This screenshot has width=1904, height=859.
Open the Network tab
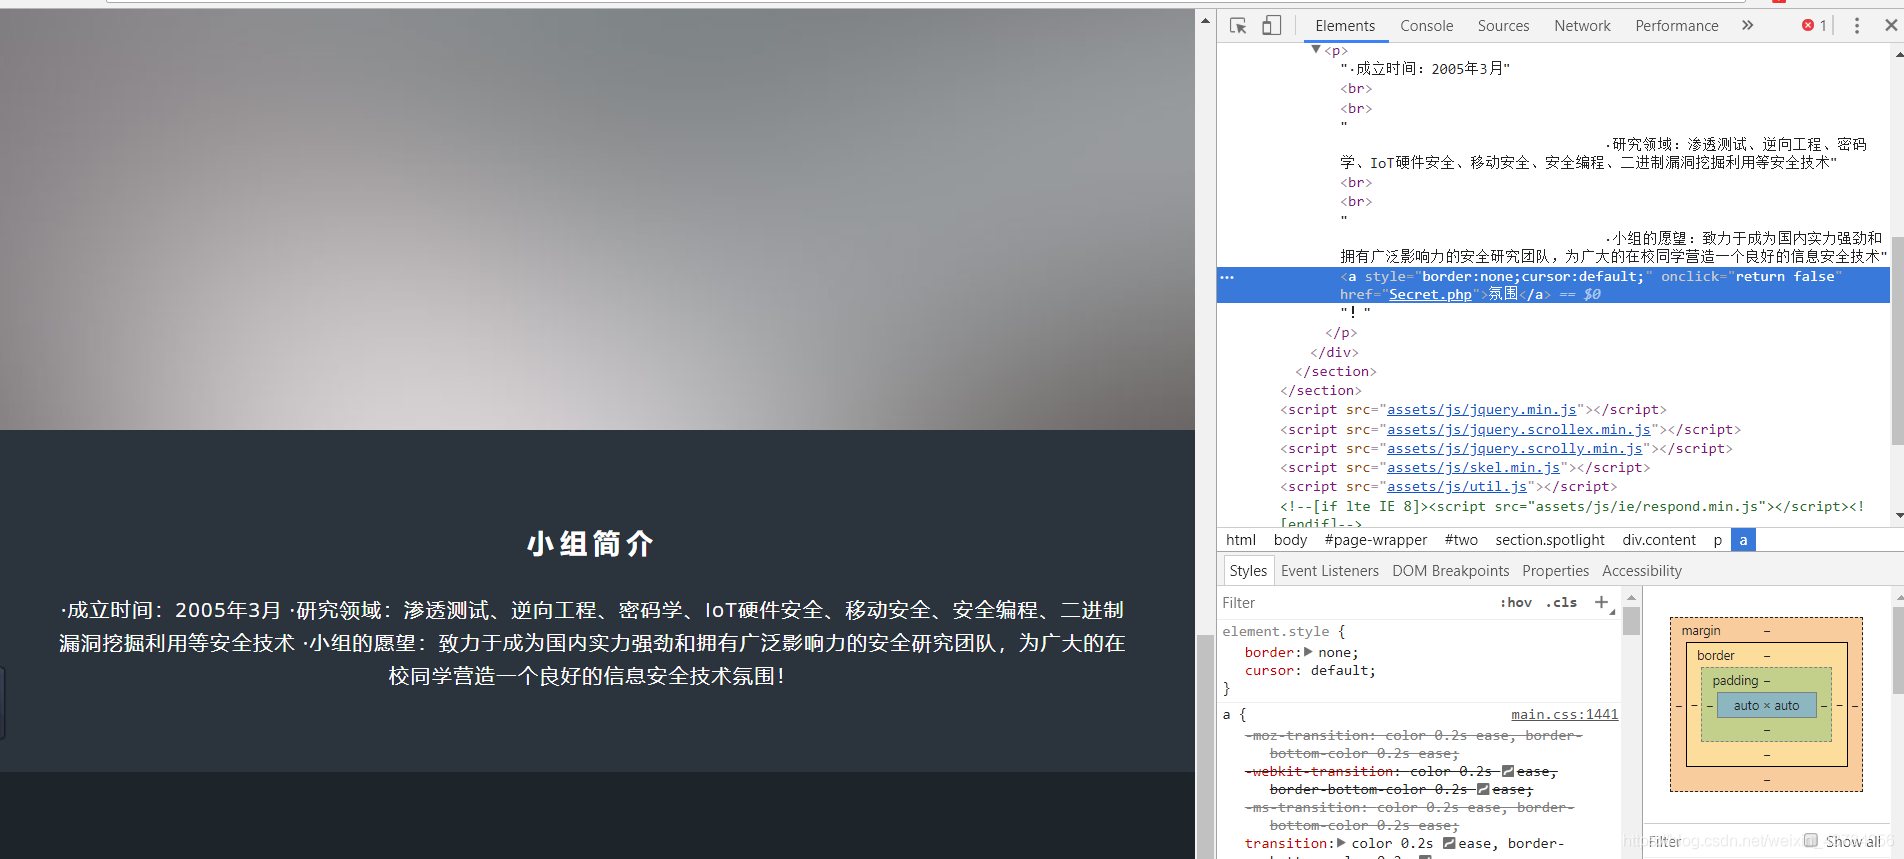[x=1582, y=26]
